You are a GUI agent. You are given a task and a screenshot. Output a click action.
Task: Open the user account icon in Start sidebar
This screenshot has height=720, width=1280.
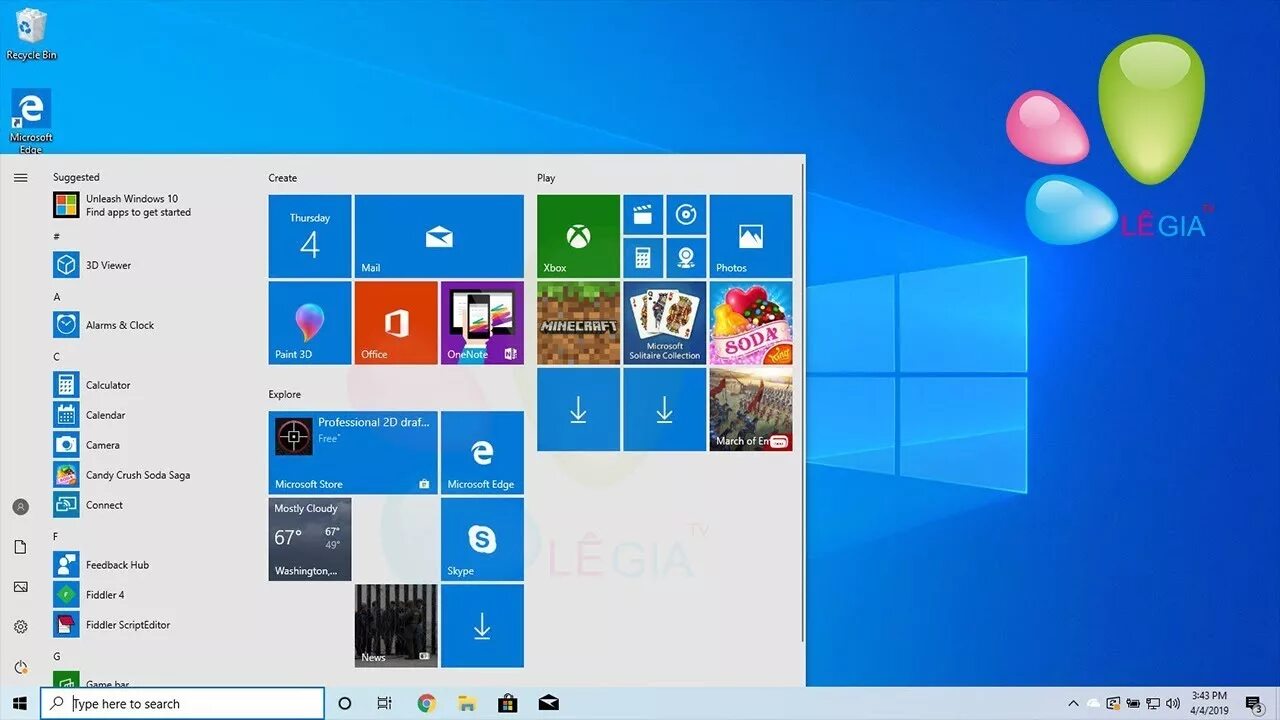click(x=20, y=507)
